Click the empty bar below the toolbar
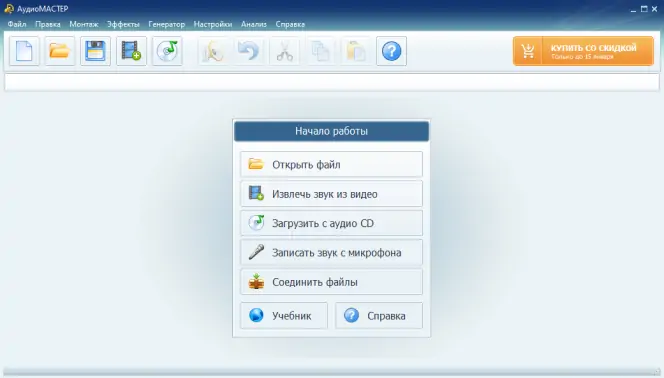This screenshot has height=378, width=664. (332, 82)
